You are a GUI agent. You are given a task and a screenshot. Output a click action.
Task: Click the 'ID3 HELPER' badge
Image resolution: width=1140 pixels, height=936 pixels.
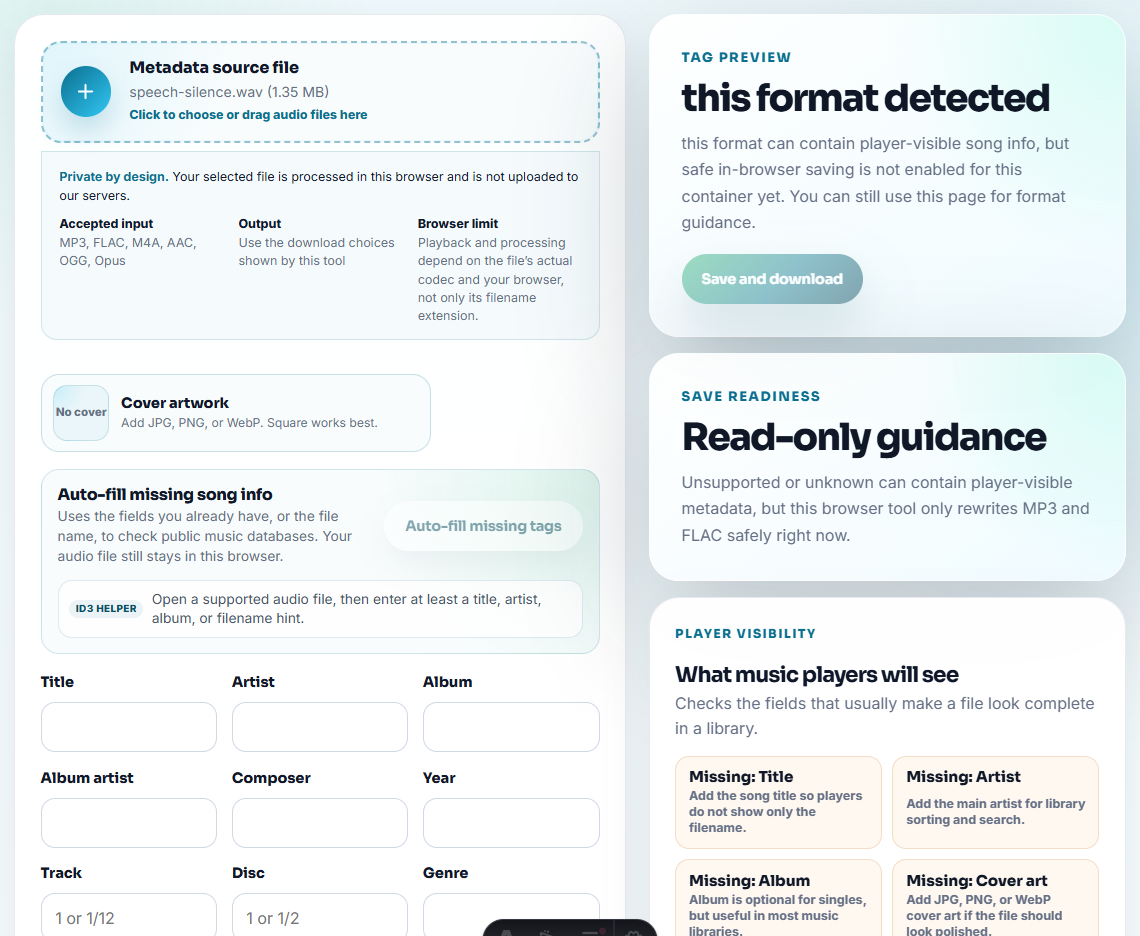coord(106,609)
